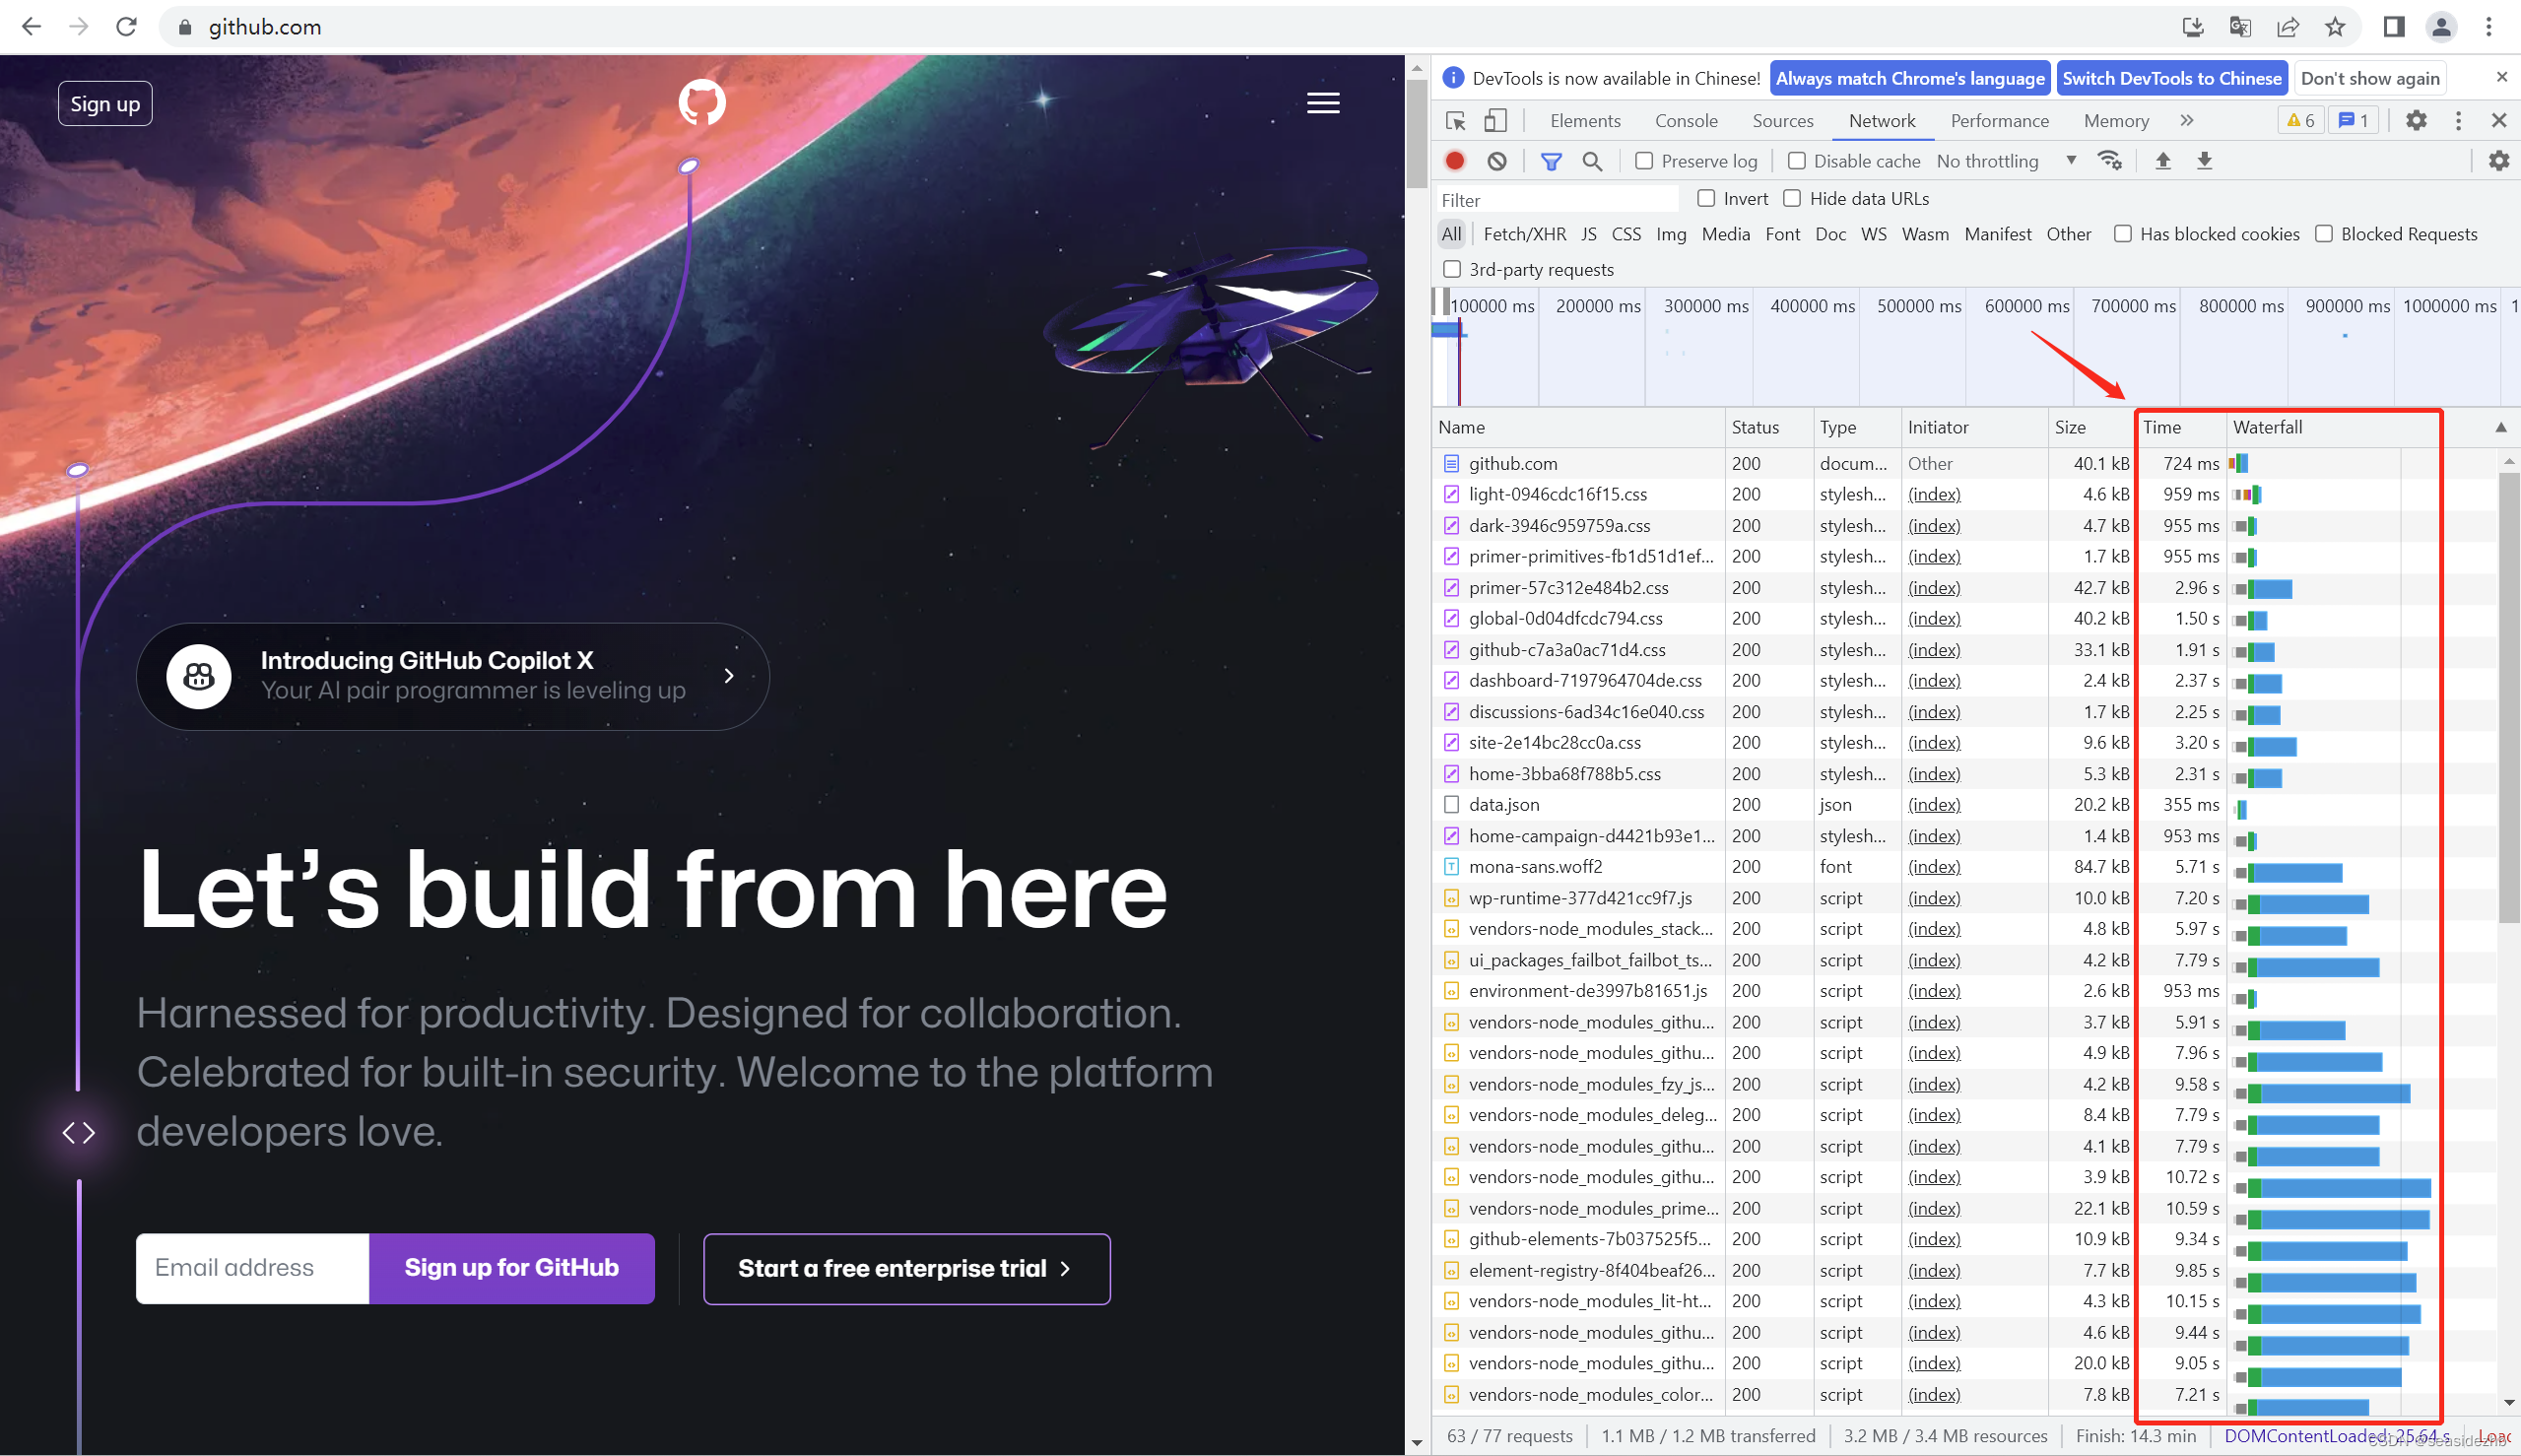Check Disable cache option
Image resolution: width=2521 pixels, height=1456 pixels.
pos(1797,161)
